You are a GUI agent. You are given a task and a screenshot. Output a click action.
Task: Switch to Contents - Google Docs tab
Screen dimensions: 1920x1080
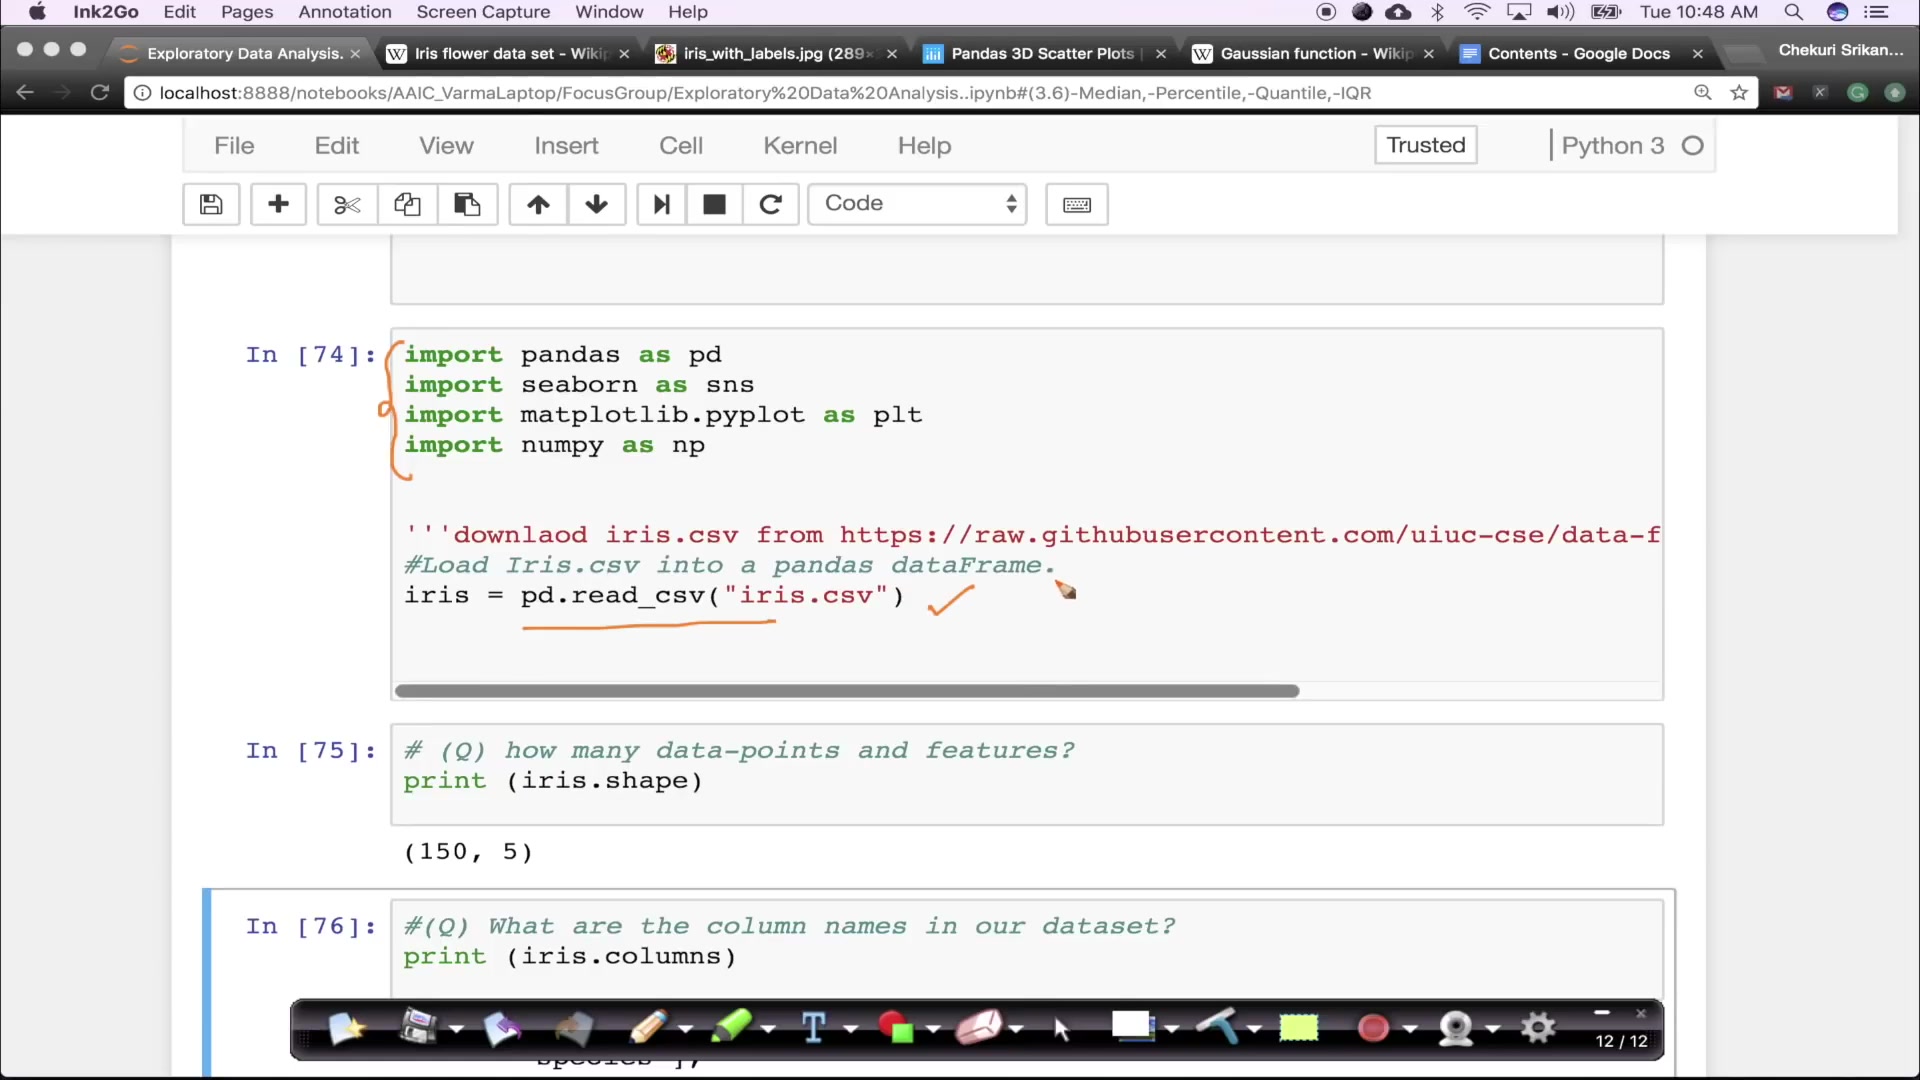pyautogui.click(x=1579, y=53)
